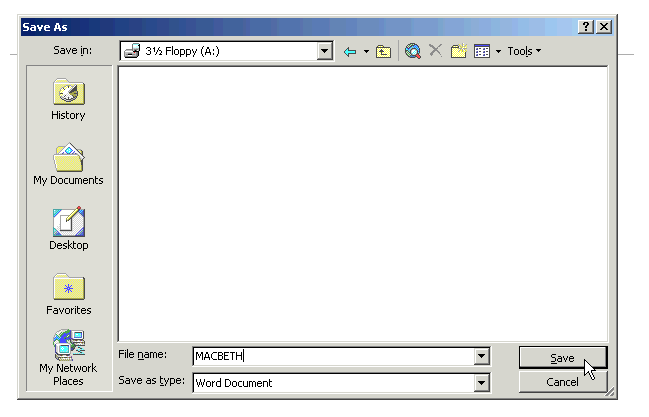Click the Save button
The image size is (649, 417).
pos(562,358)
